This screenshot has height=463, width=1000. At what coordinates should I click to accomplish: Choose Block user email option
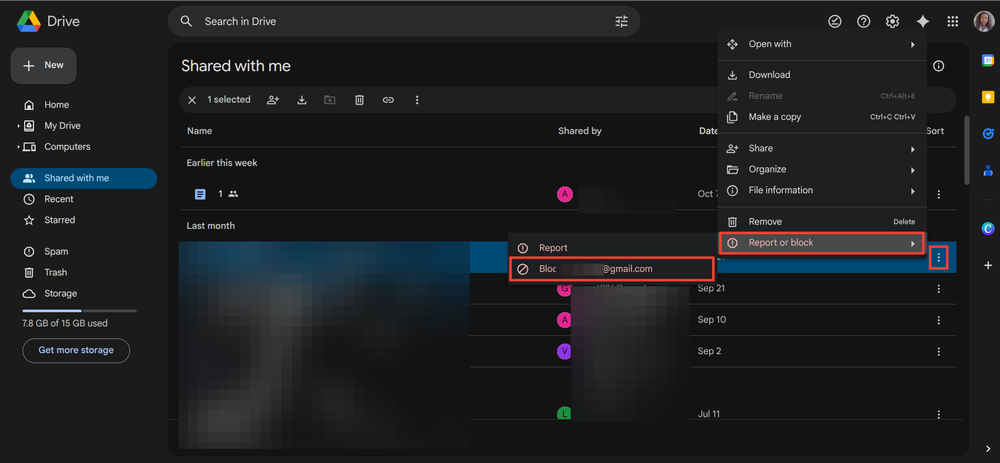(611, 269)
